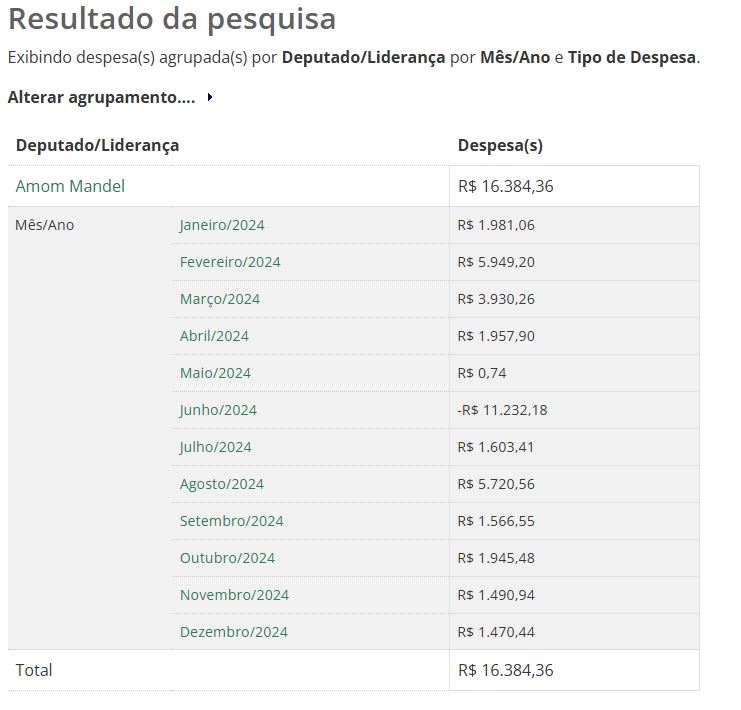Open the Janeiro/2024 expenses link
Viewport: 741px width, 710px height.
pos(222,225)
